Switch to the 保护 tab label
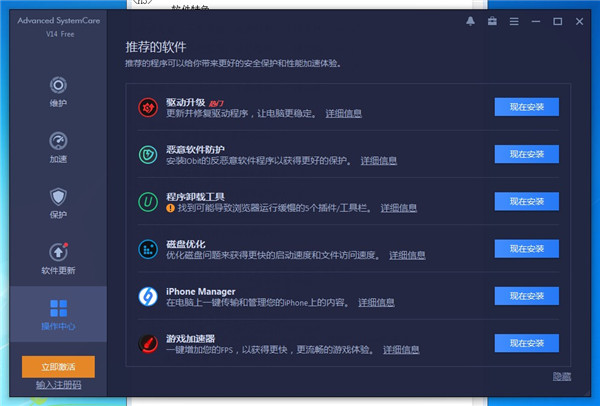600x406 pixels. pyautogui.click(x=58, y=215)
